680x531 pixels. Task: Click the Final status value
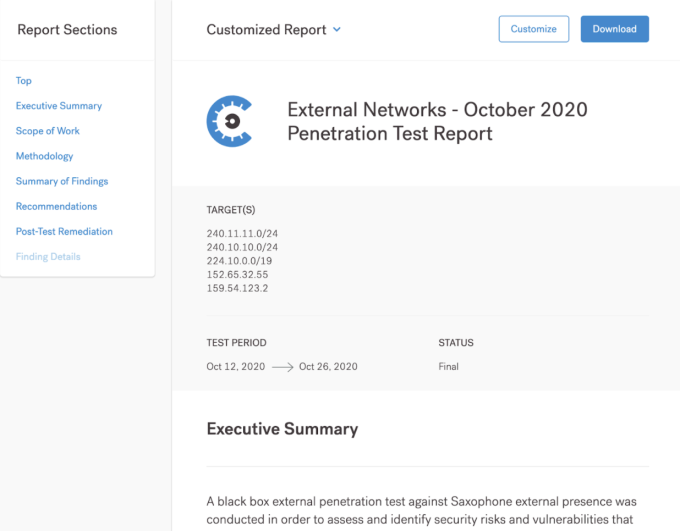pyautogui.click(x=448, y=367)
